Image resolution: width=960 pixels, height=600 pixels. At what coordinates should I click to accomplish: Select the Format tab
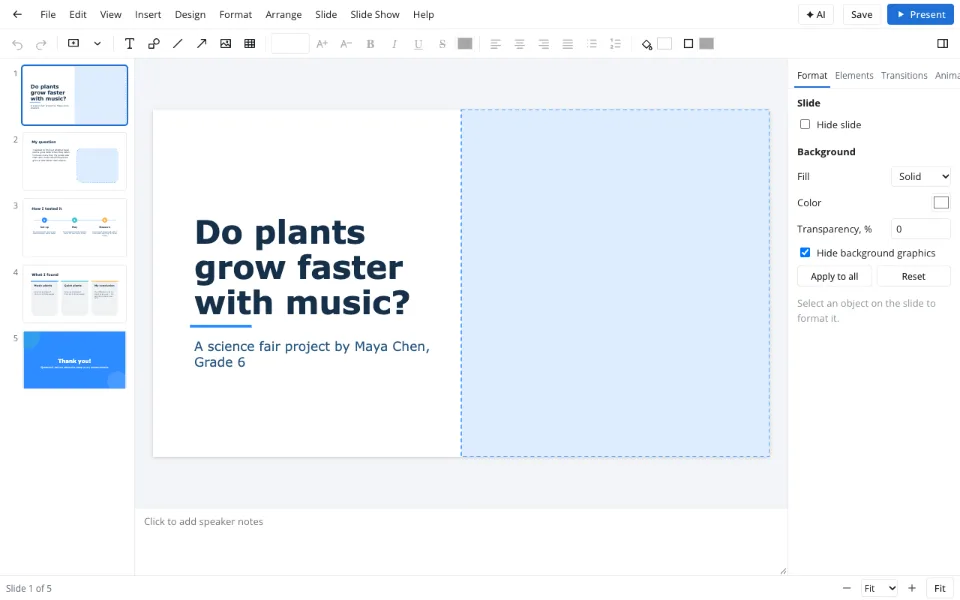(812, 75)
